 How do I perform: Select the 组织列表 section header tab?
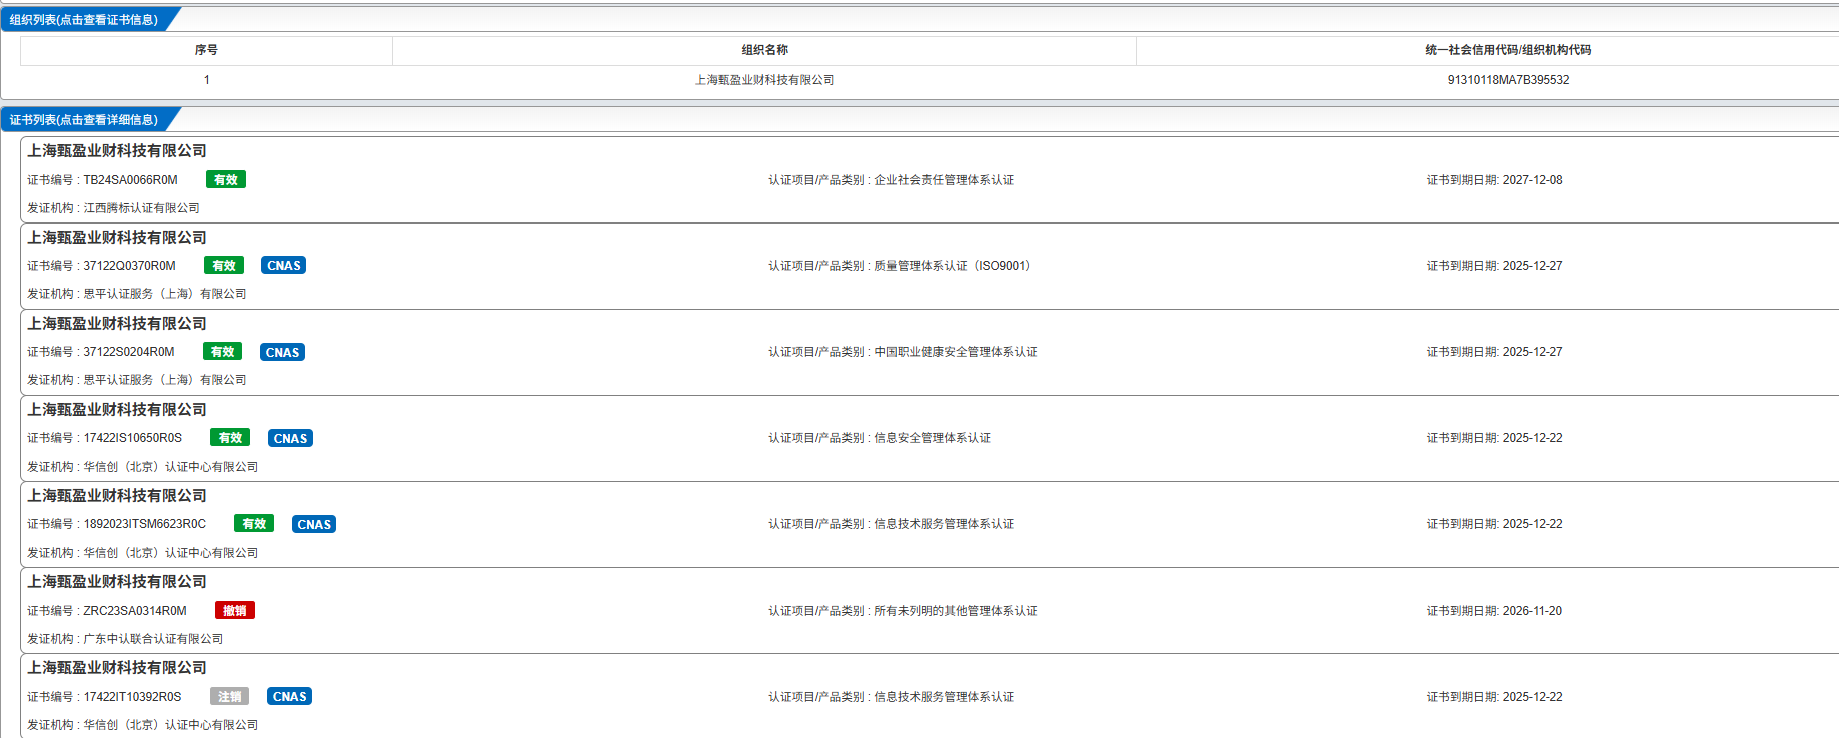click(x=84, y=20)
